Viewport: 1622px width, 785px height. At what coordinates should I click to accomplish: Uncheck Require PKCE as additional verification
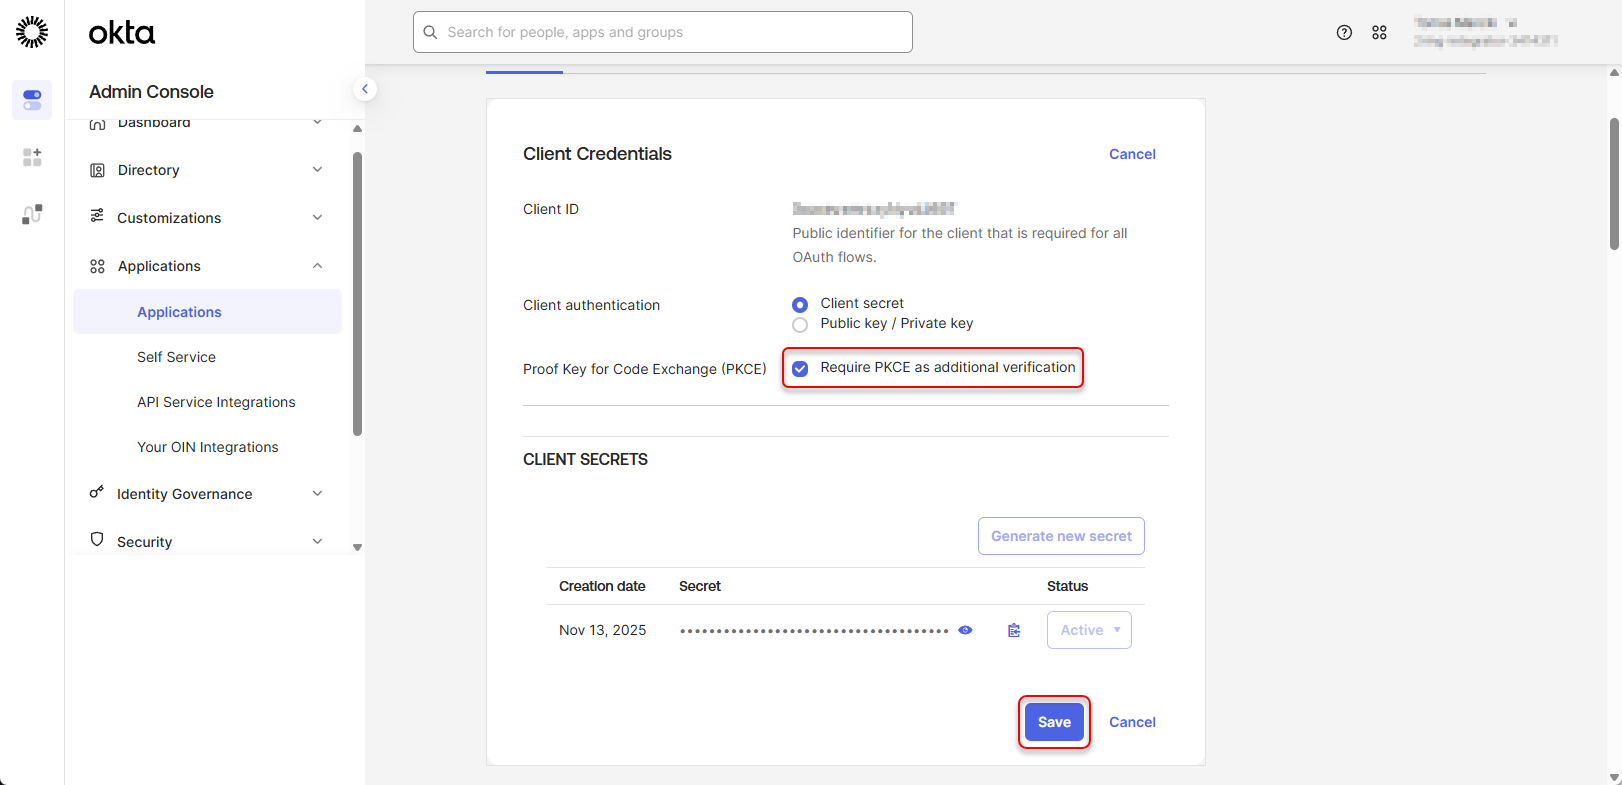(x=800, y=369)
